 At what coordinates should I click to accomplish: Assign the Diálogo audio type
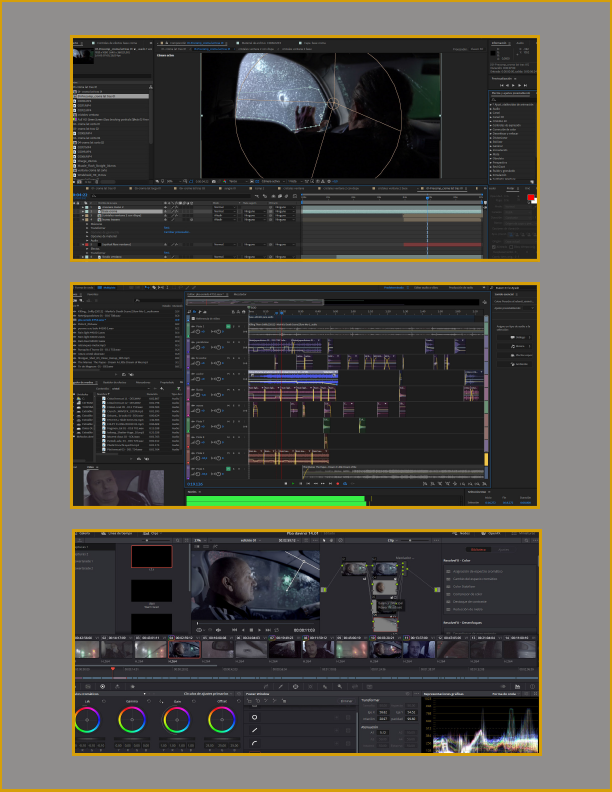click(514, 337)
